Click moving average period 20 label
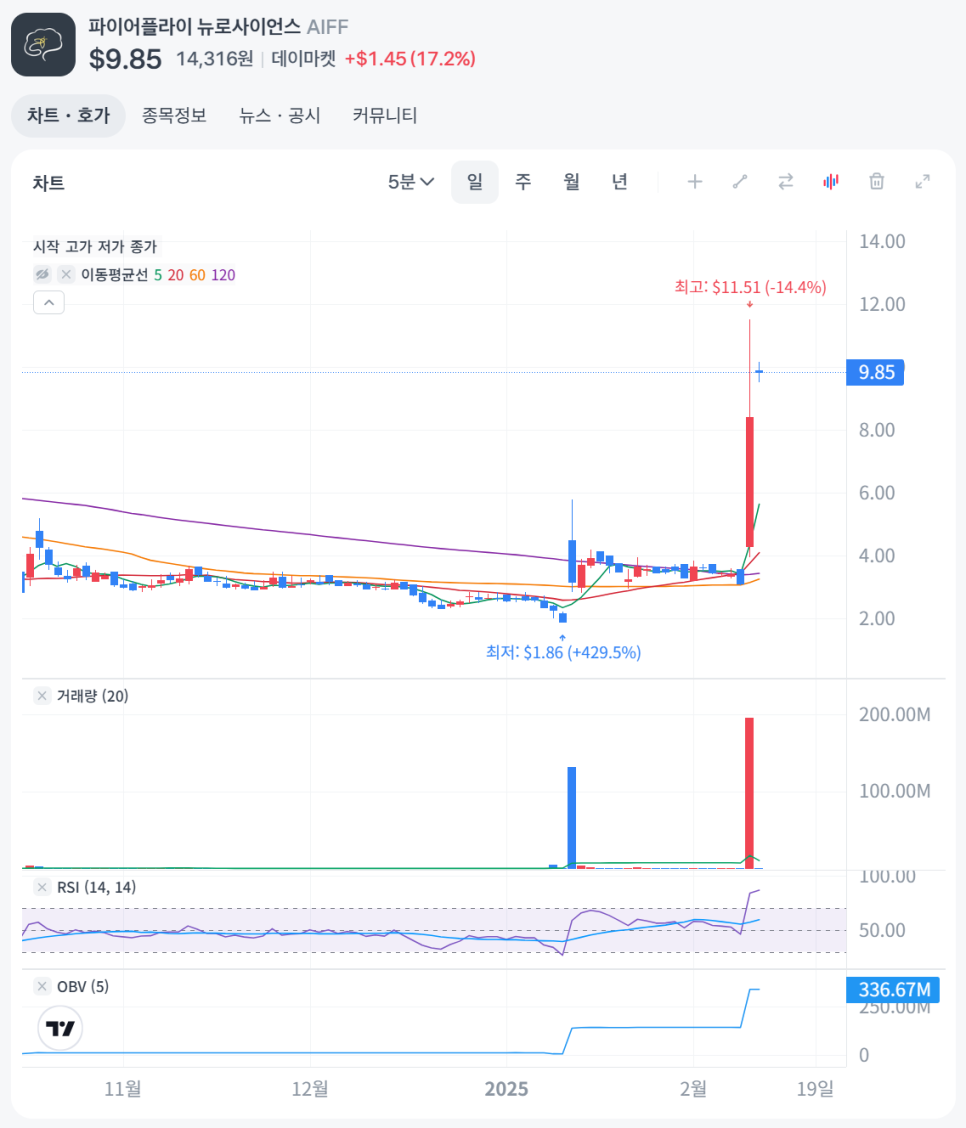Viewport: 966px width, 1128px height. pyautogui.click(x=176, y=275)
